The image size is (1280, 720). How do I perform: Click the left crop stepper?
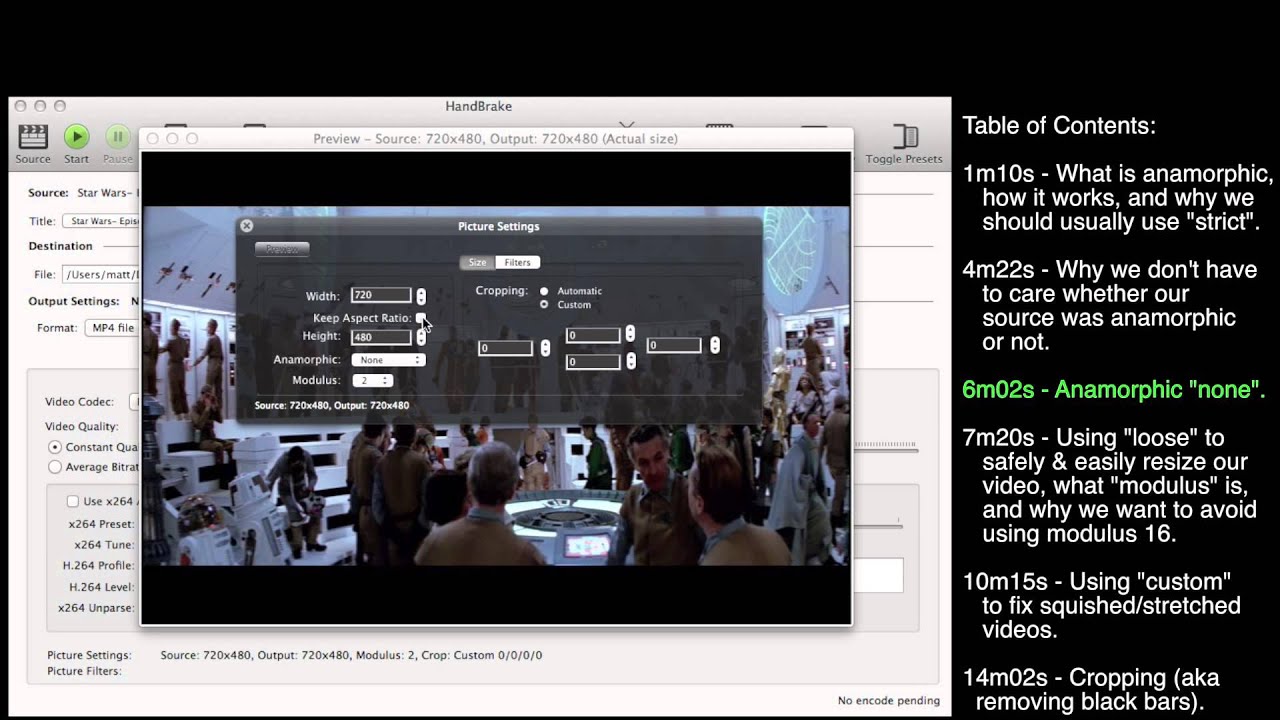tap(545, 348)
